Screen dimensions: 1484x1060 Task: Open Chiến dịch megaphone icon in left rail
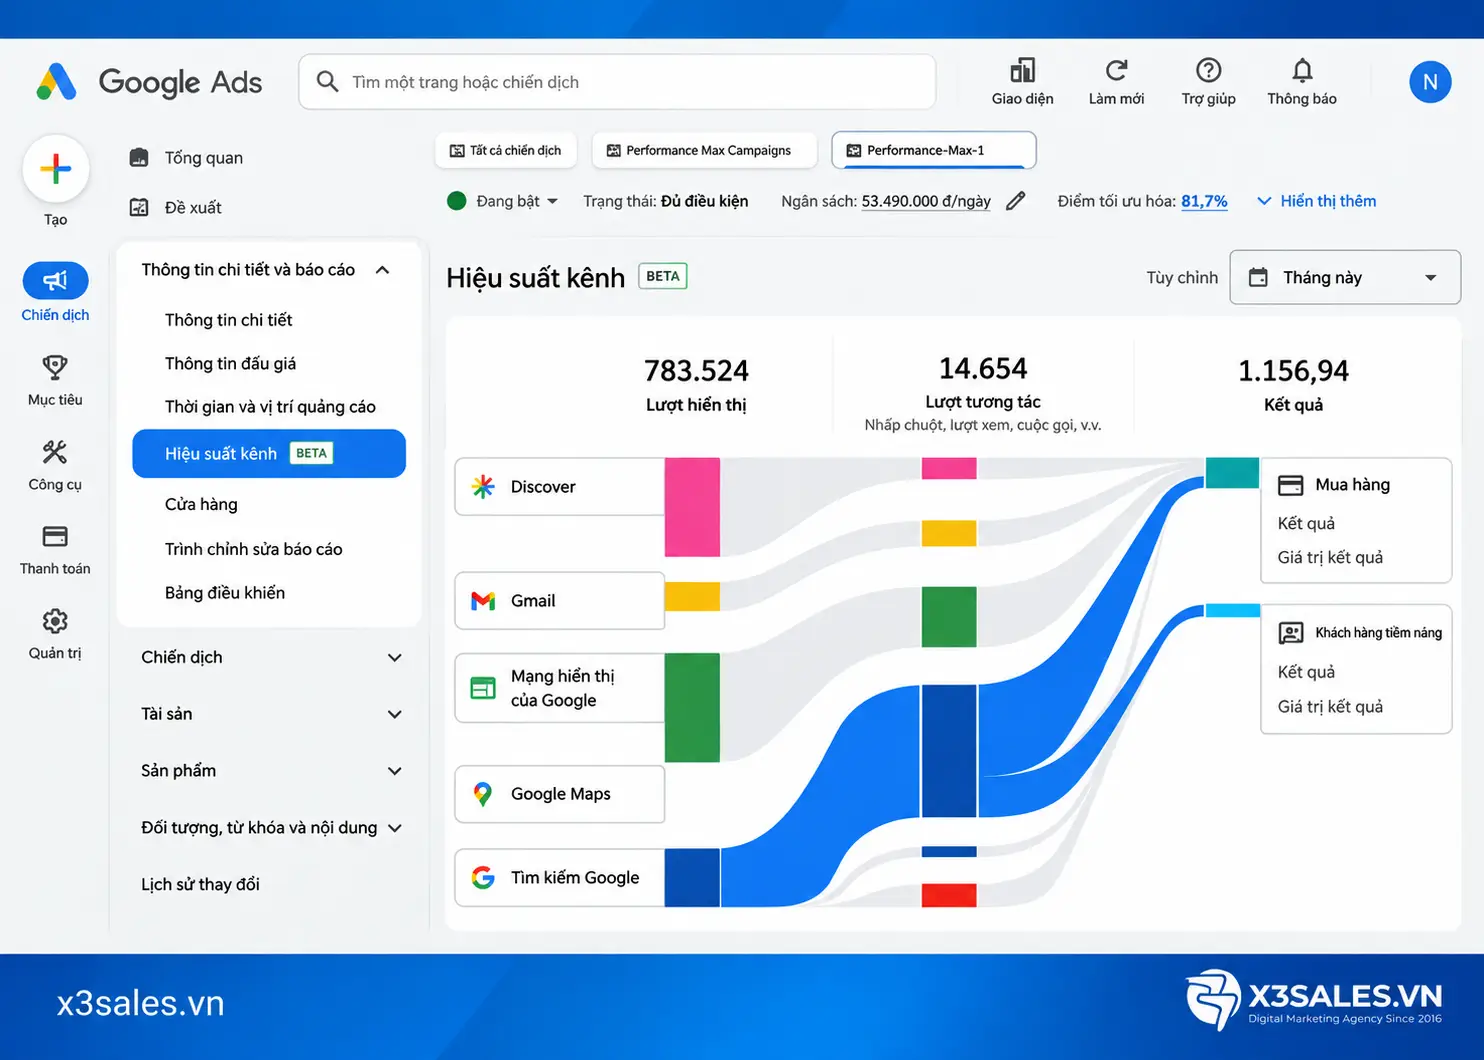[x=55, y=281]
